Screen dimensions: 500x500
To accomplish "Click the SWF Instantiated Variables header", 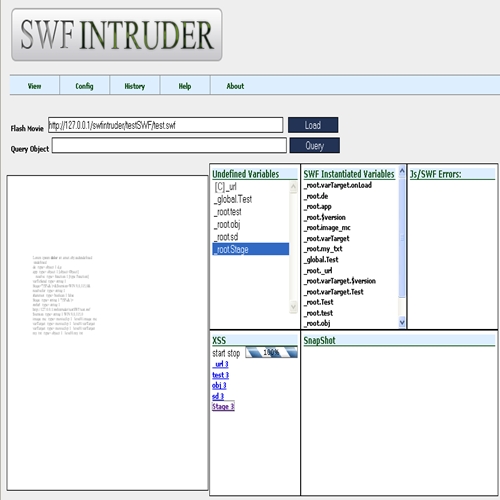I will tap(349, 174).
